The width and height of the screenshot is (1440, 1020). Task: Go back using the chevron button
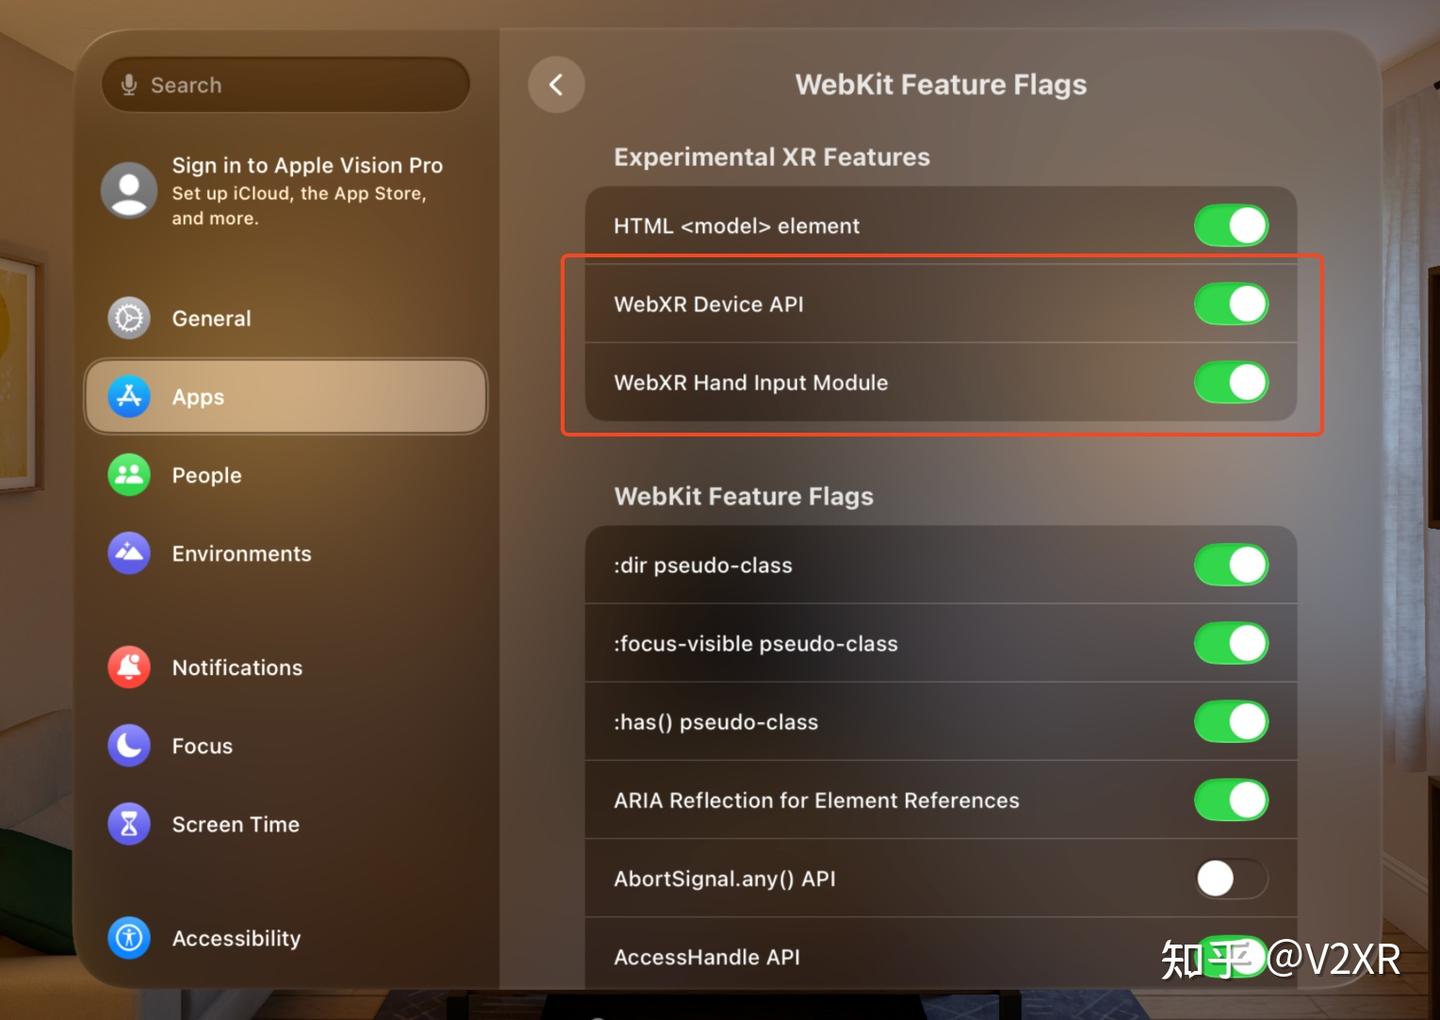(556, 85)
